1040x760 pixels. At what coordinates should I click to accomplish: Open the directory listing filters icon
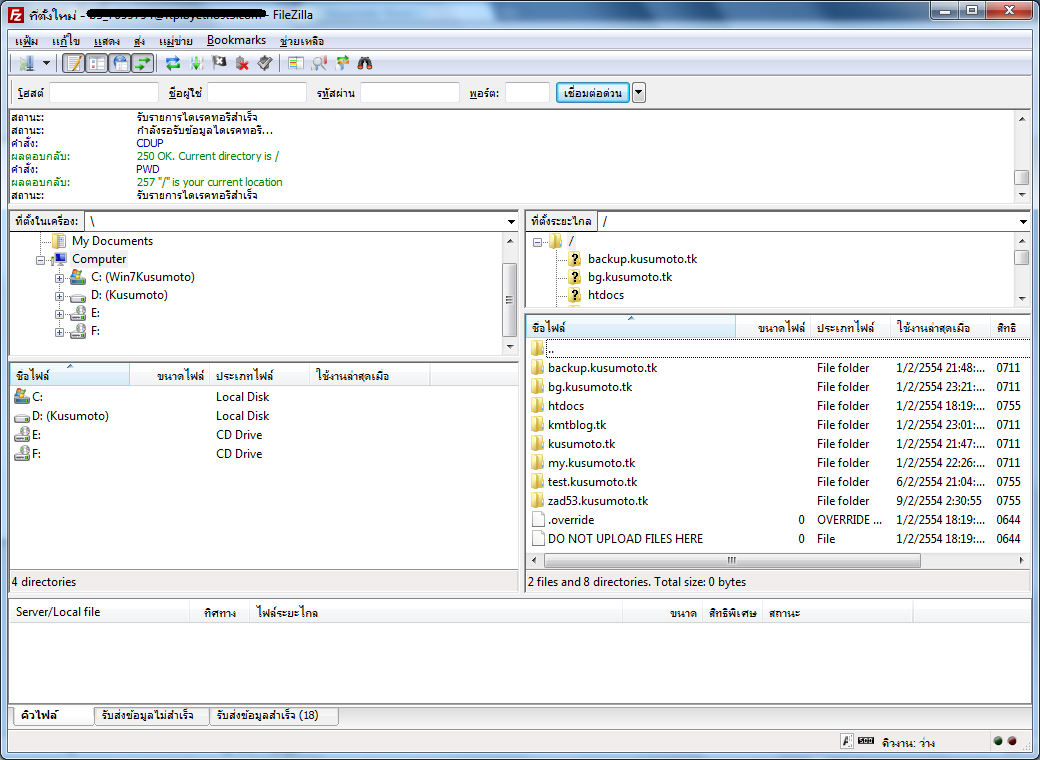click(x=296, y=64)
